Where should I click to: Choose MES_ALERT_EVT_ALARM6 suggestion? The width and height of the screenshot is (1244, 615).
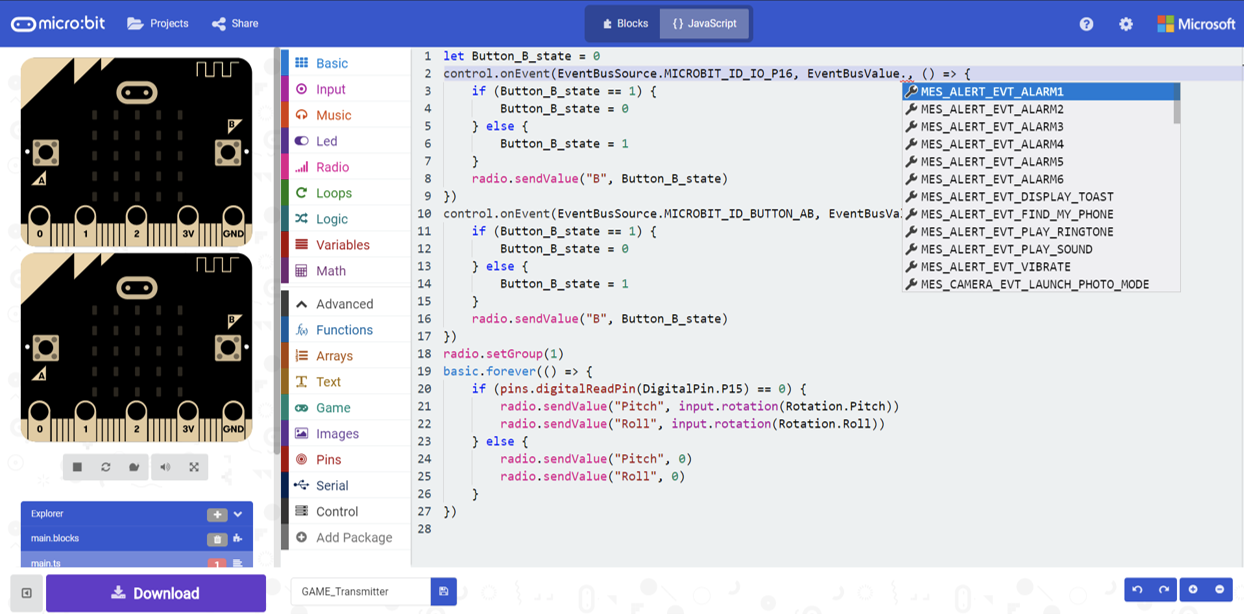(x=1038, y=179)
